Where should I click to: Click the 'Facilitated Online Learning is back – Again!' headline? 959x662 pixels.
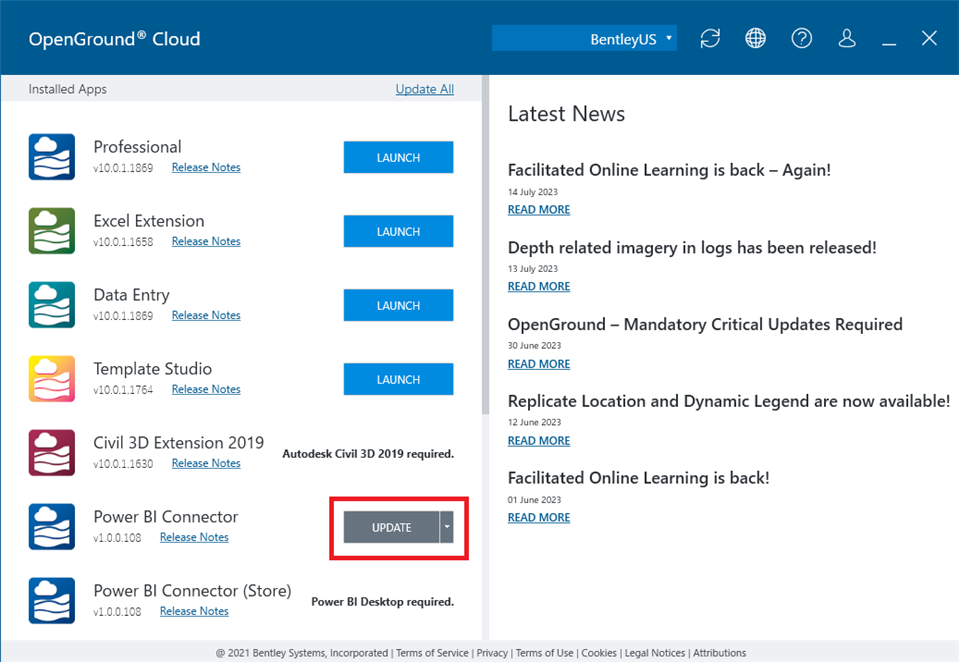pos(669,170)
